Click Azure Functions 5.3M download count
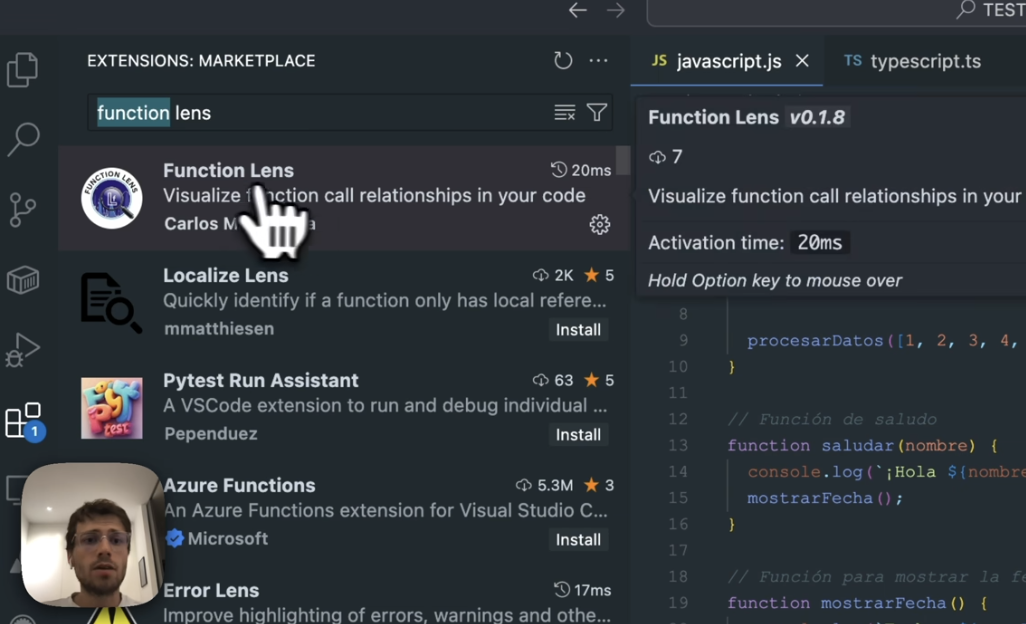Screen dimensions: 1026x624 click(x=544, y=485)
